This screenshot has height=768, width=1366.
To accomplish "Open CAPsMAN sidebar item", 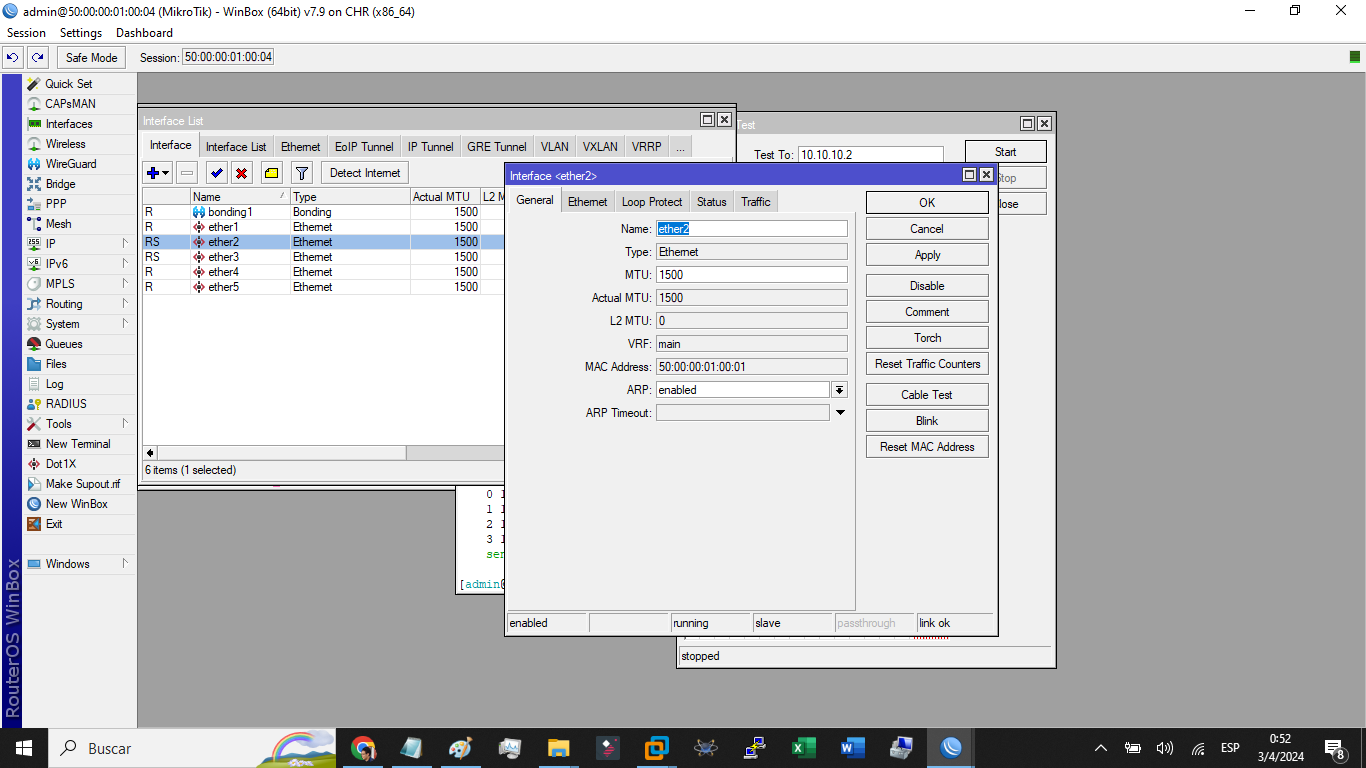I will [x=70, y=104].
